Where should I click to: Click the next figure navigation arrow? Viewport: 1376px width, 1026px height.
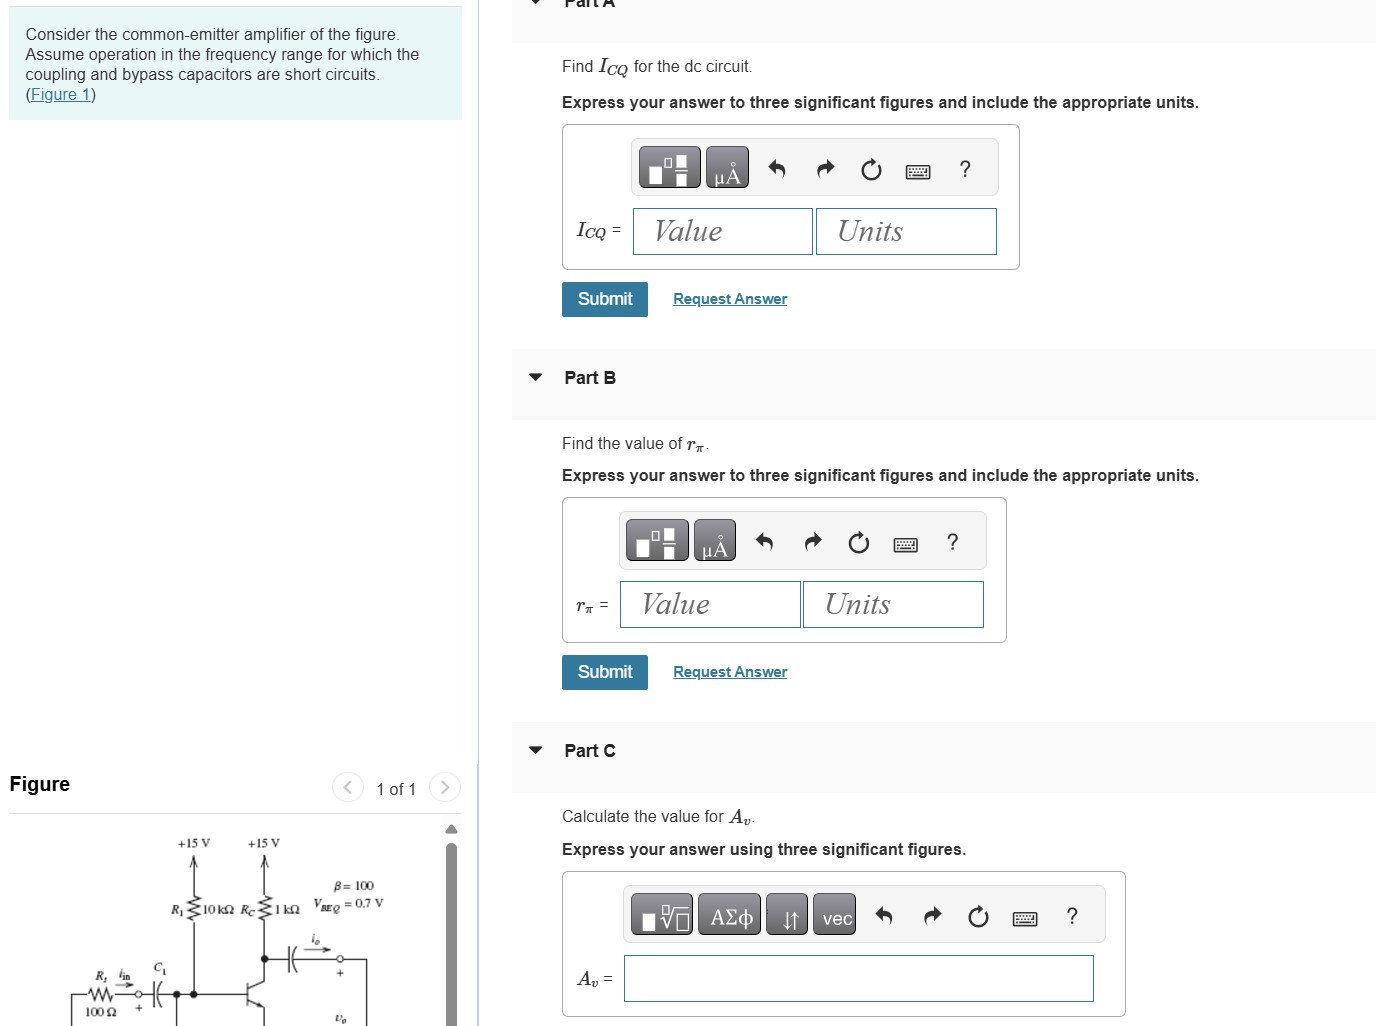click(x=444, y=787)
